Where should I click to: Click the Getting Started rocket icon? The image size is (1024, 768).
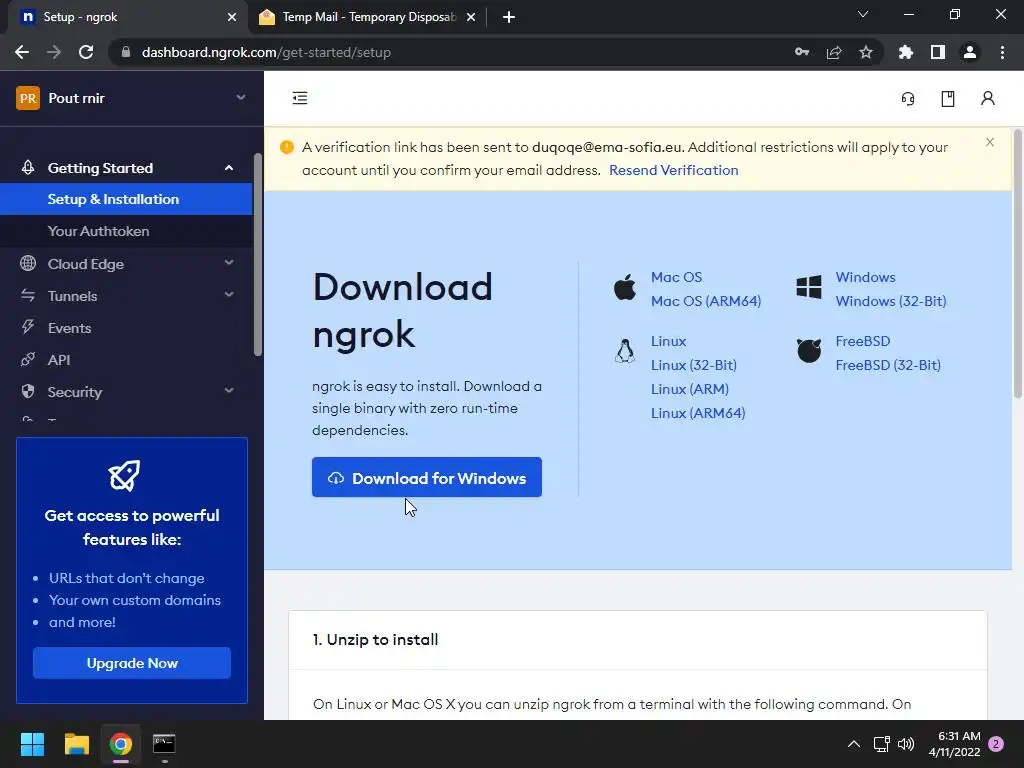pos(27,168)
